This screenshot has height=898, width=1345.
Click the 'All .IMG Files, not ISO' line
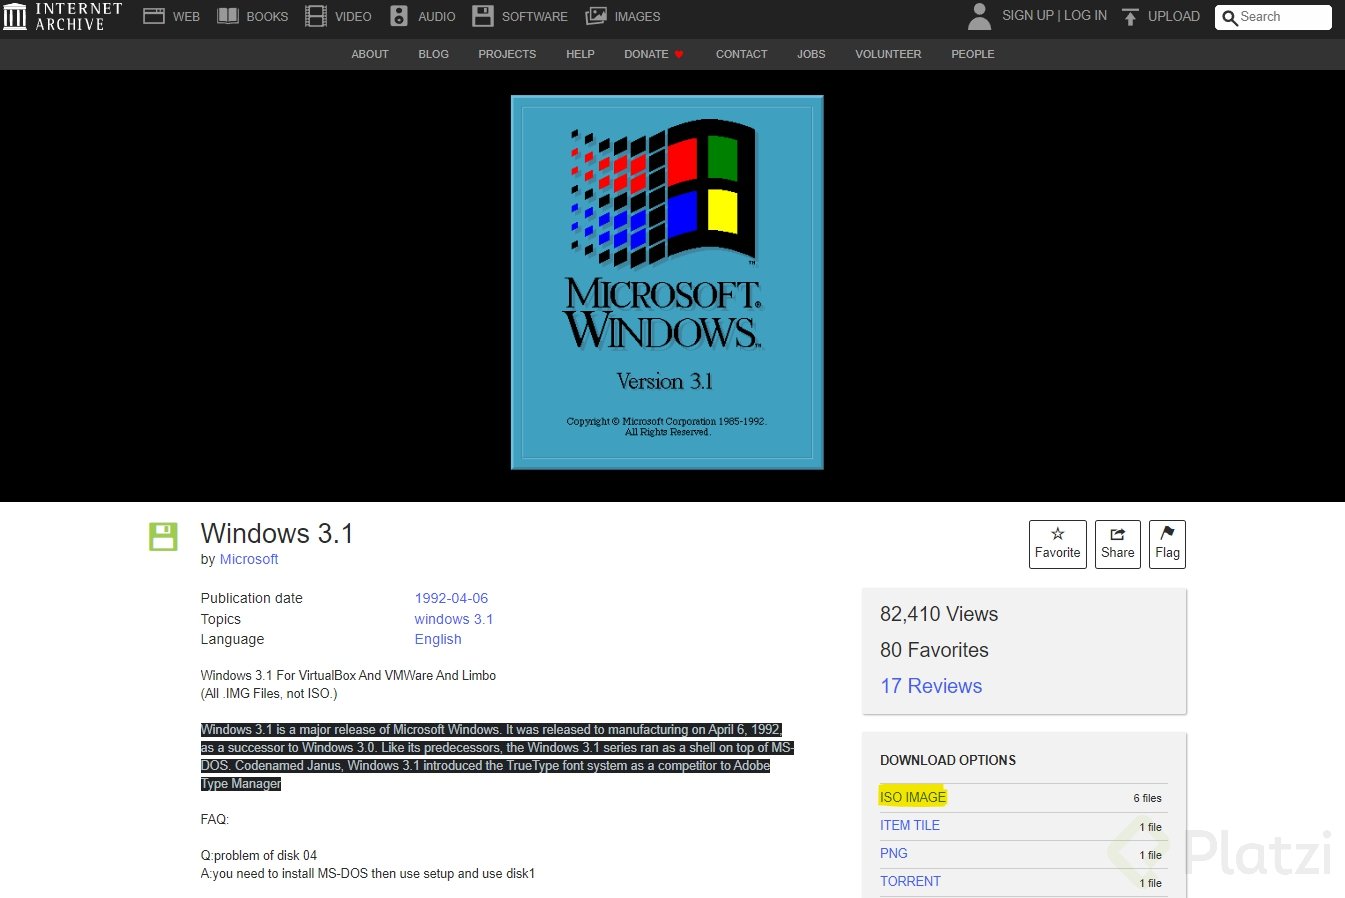[x=269, y=693]
